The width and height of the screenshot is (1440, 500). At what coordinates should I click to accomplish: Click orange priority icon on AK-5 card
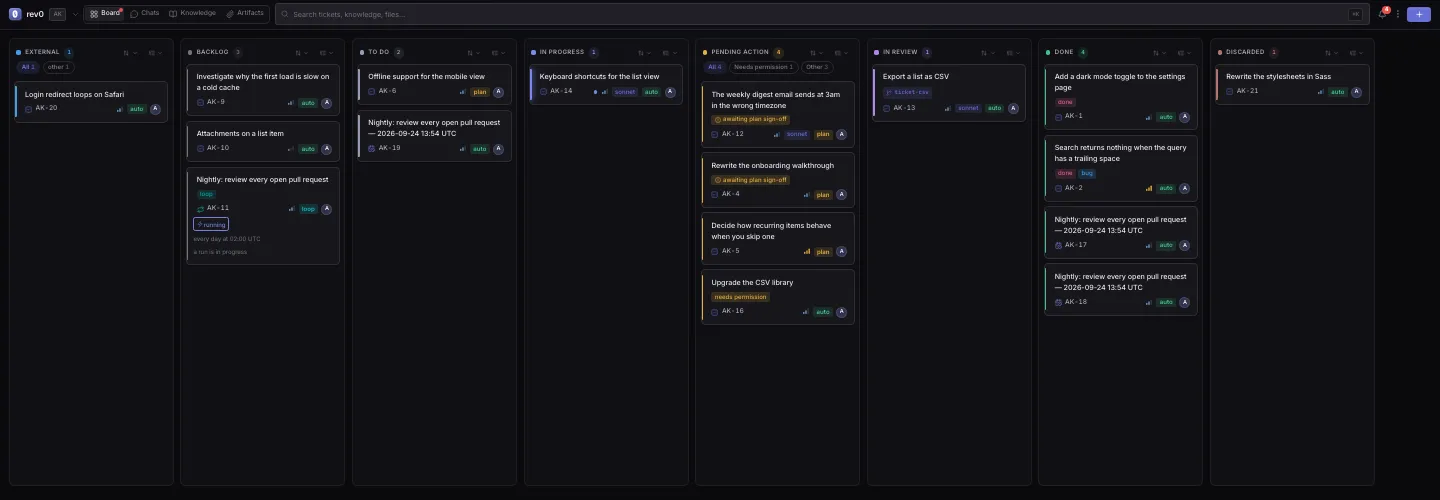click(x=807, y=251)
